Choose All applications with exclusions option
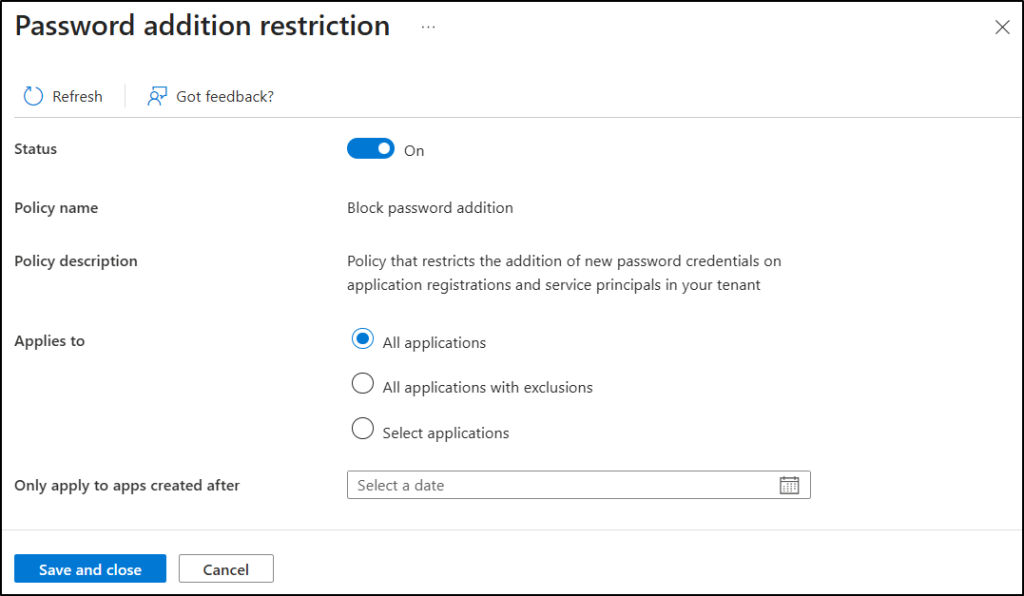This screenshot has height=596, width=1024. pos(363,385)
